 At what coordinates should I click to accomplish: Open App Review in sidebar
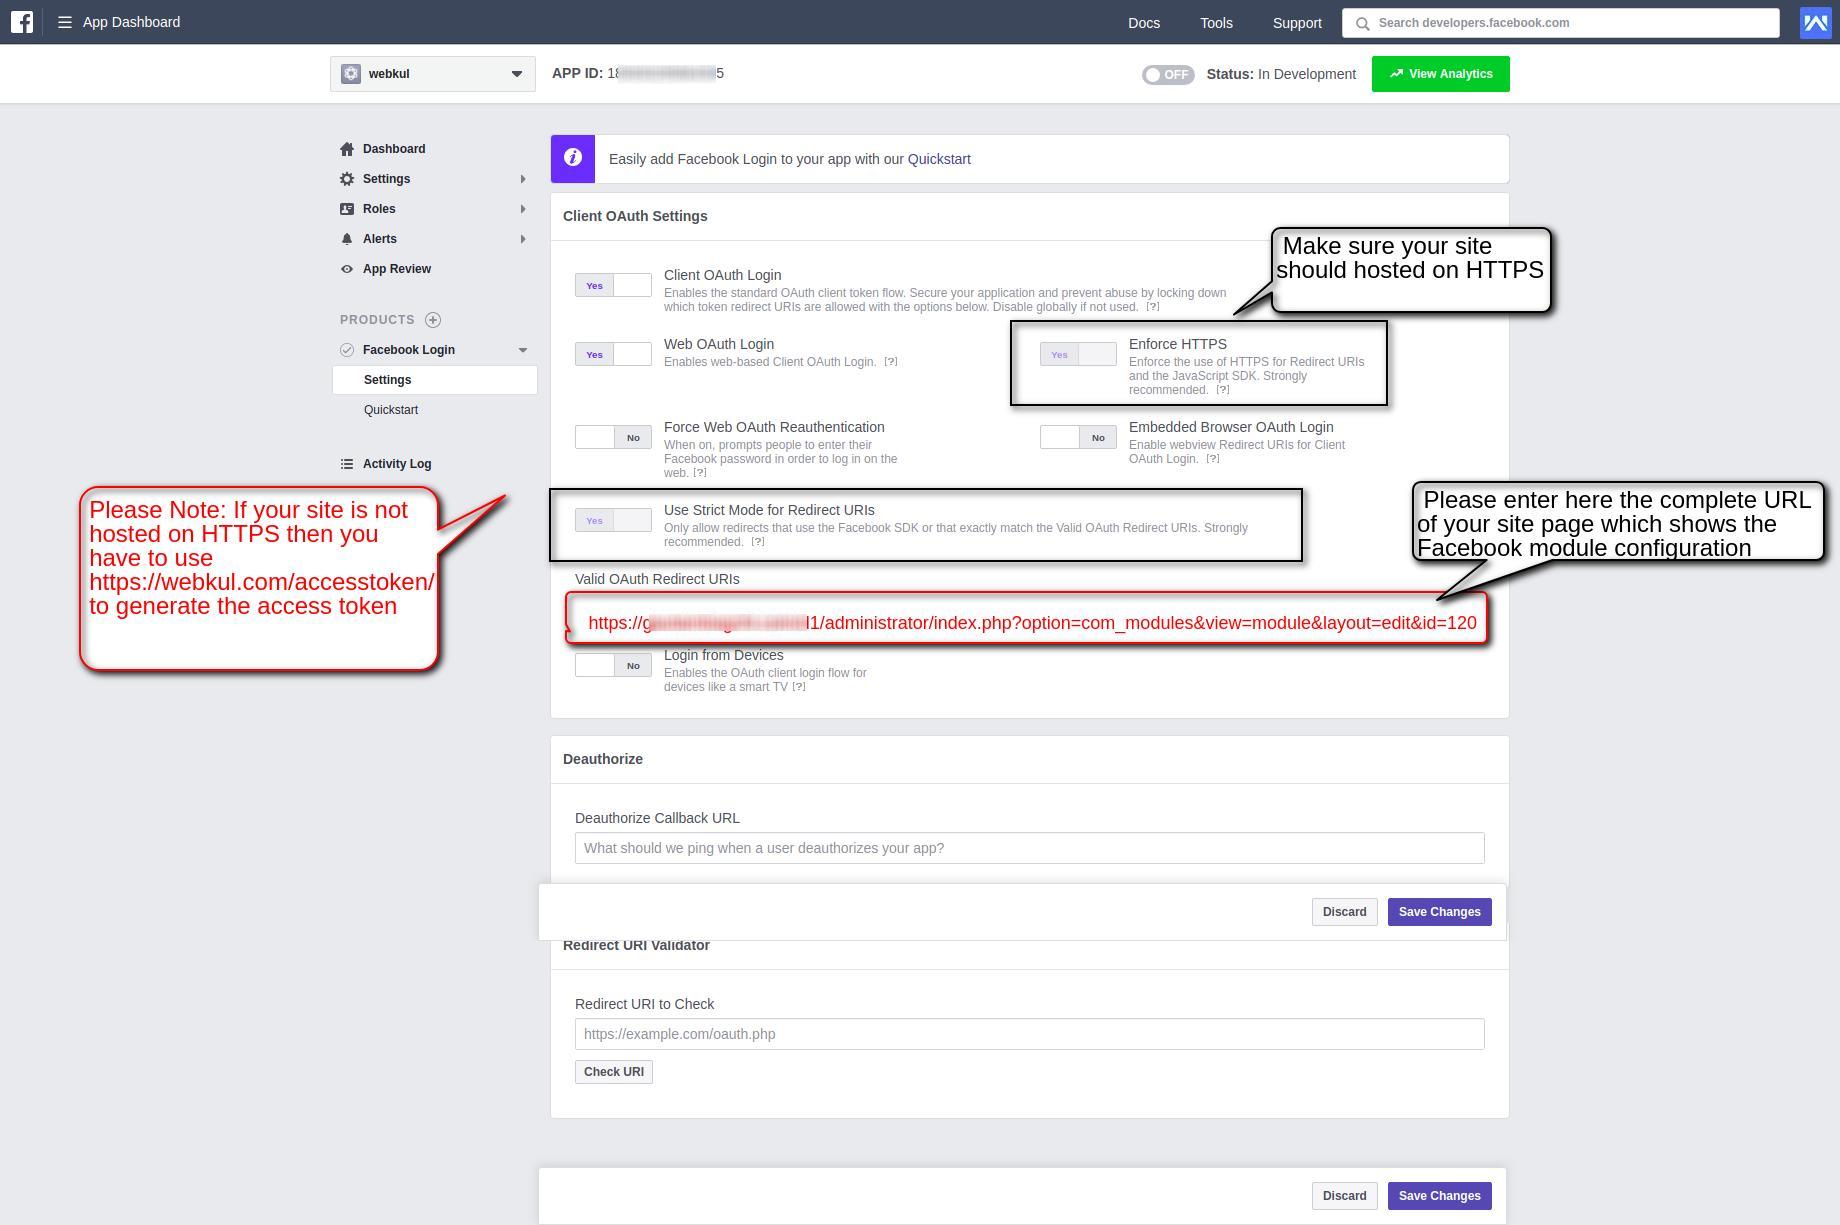point(397,269)
